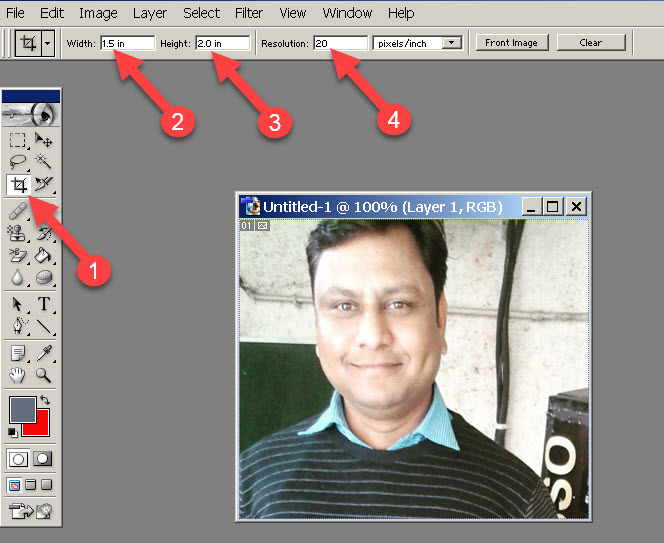Viewport: 664px width, 543px height.
Task: Pick the Line tool
Action: [x=43, y=326]
